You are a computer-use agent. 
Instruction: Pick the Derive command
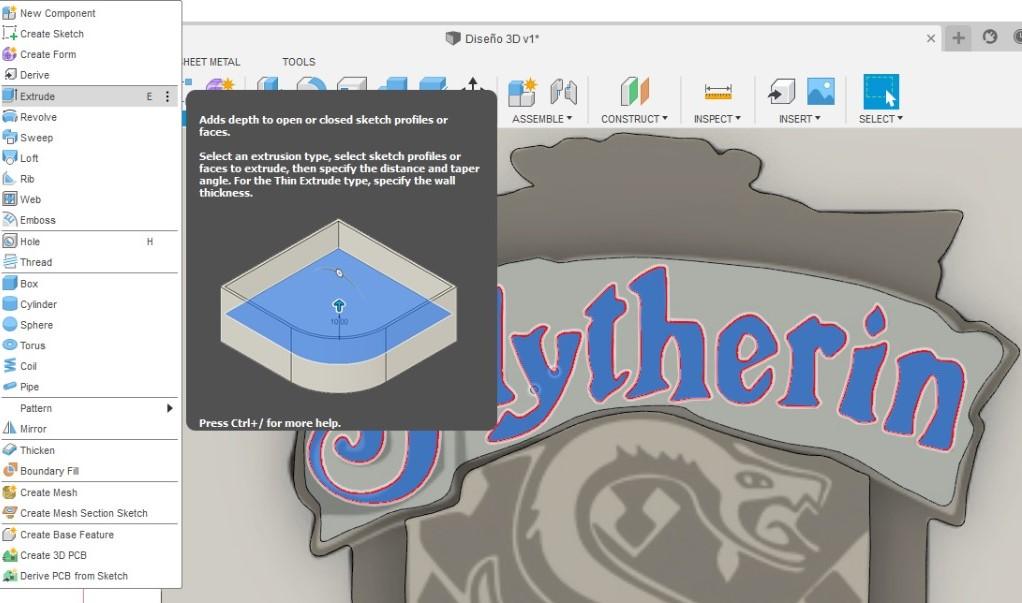(x=90, y=75)
